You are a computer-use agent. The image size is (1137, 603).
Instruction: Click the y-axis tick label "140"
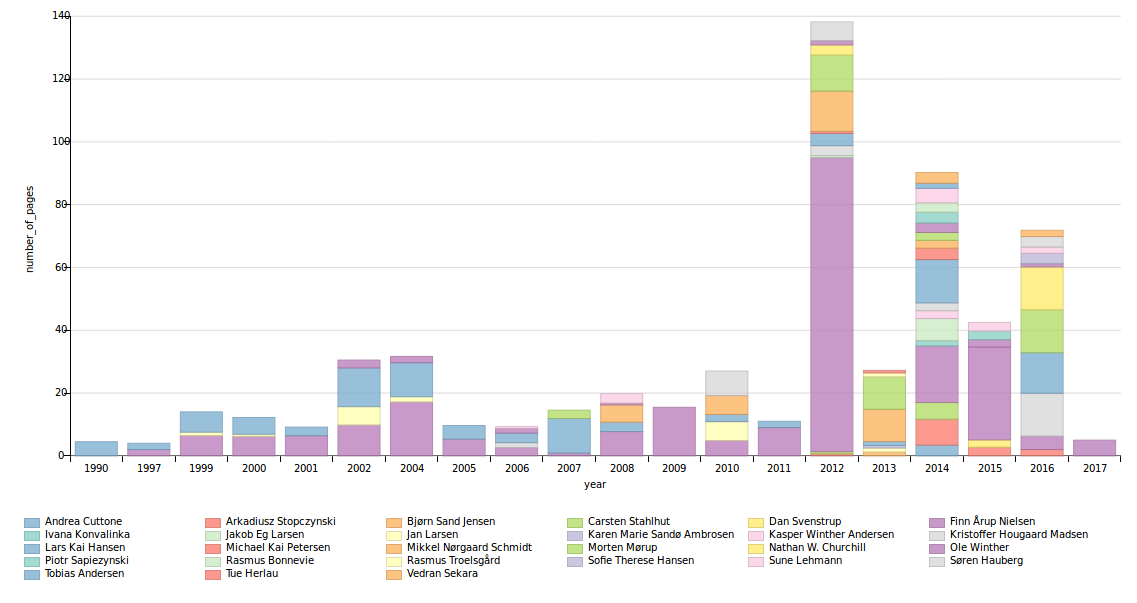point(60,15)
